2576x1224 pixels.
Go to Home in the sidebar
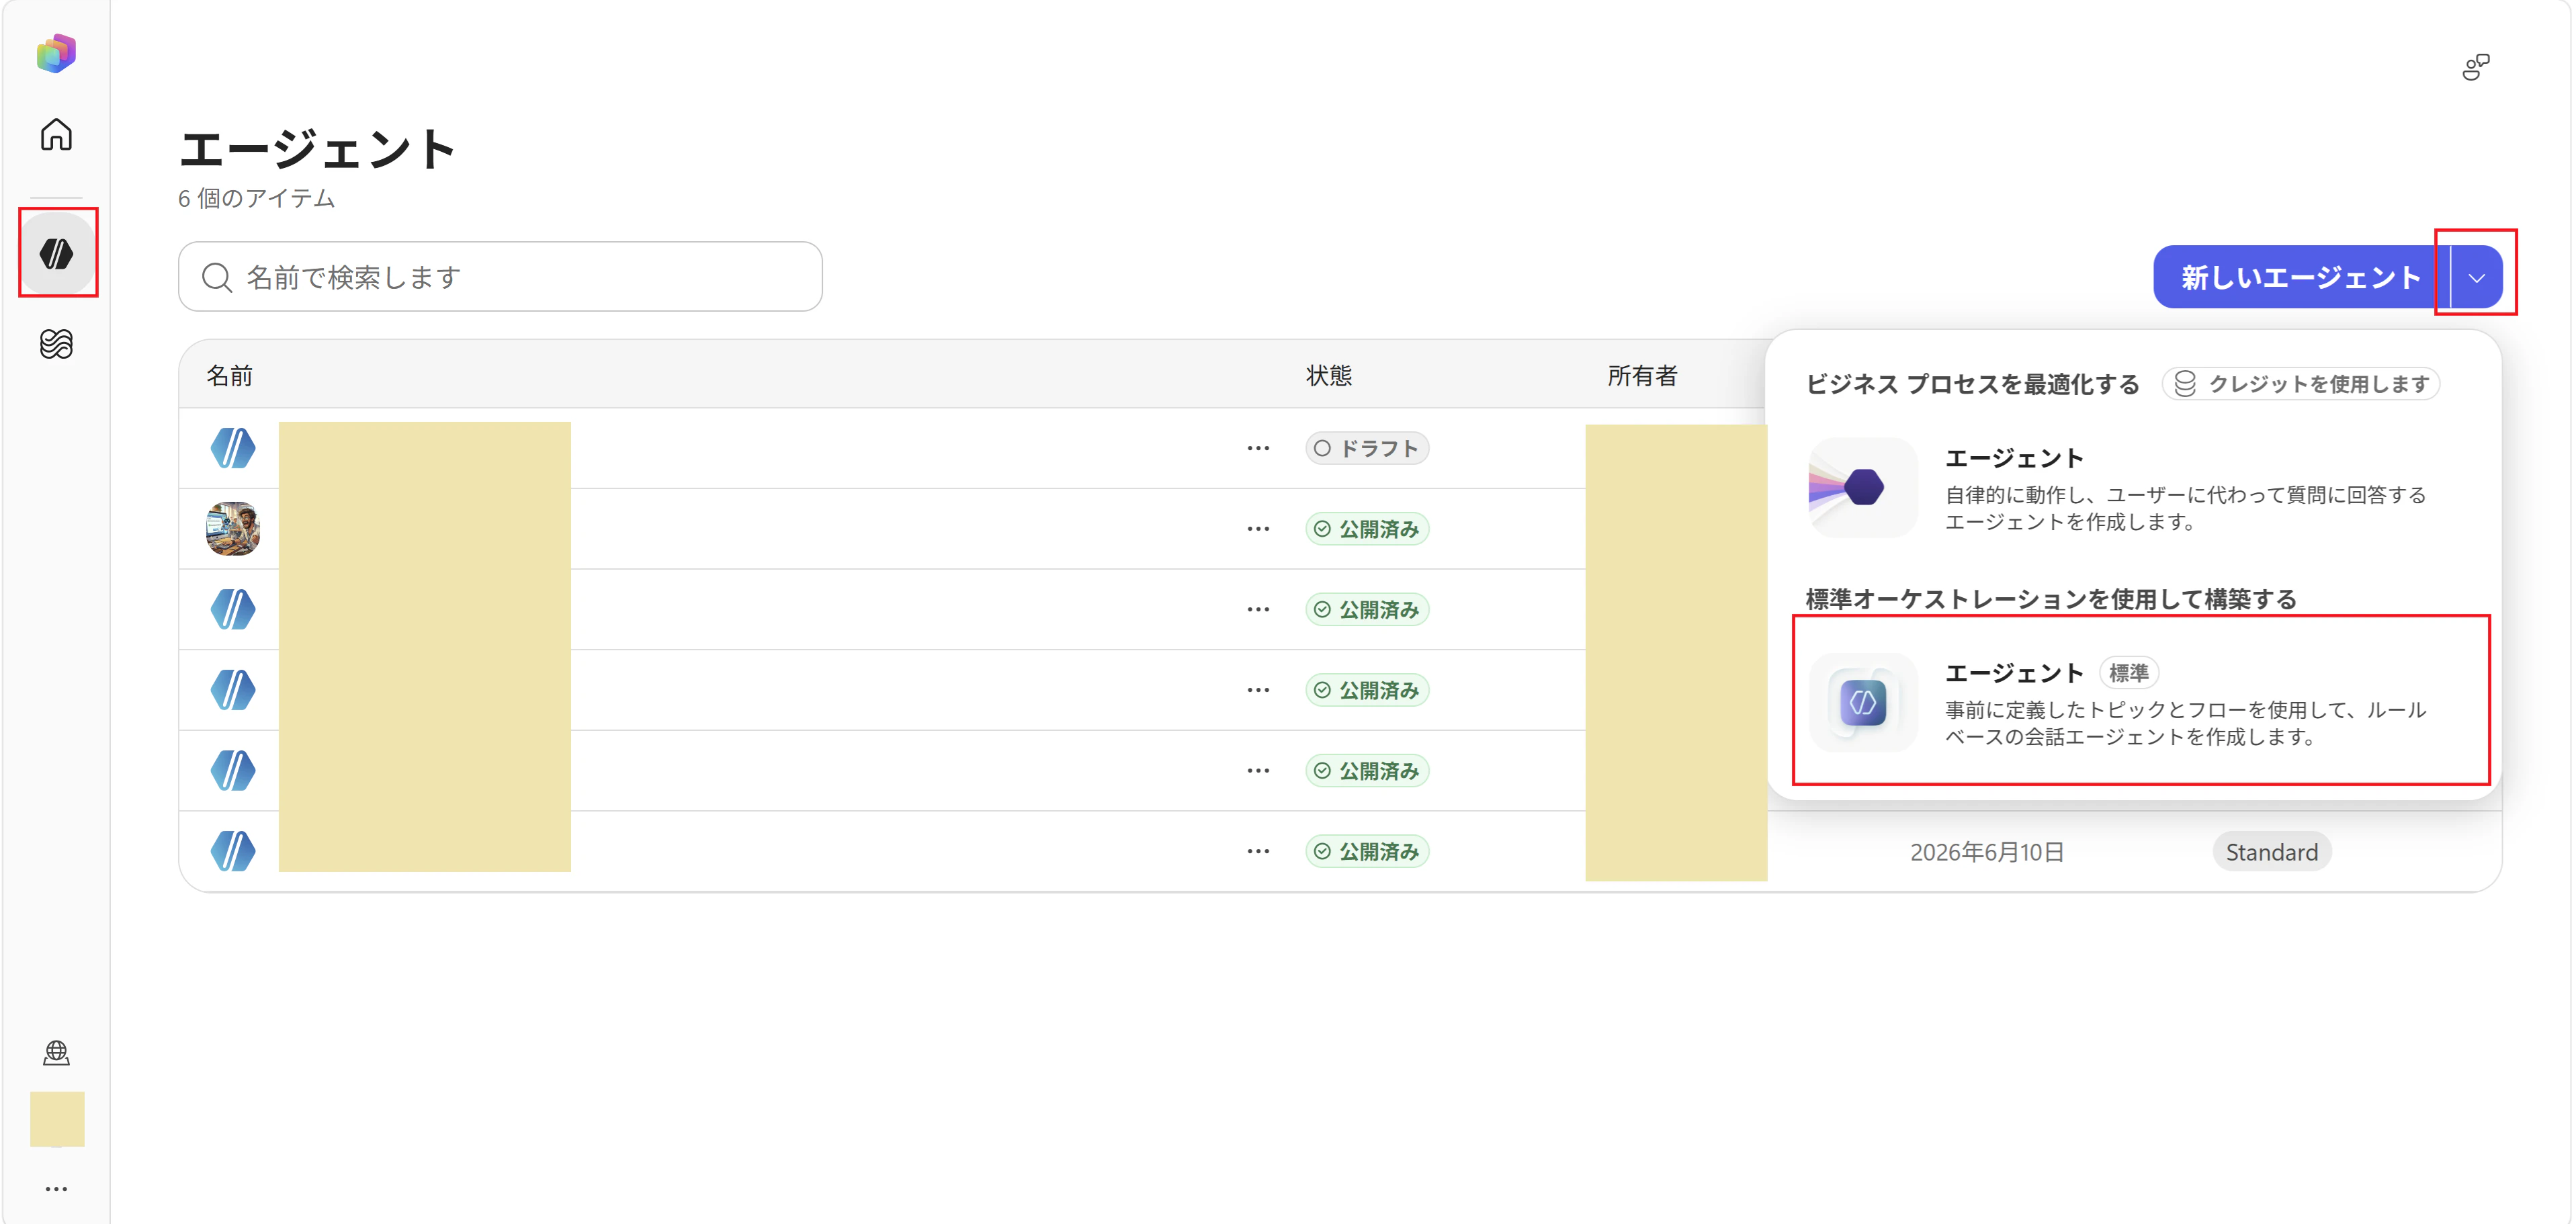pos(56,134)
